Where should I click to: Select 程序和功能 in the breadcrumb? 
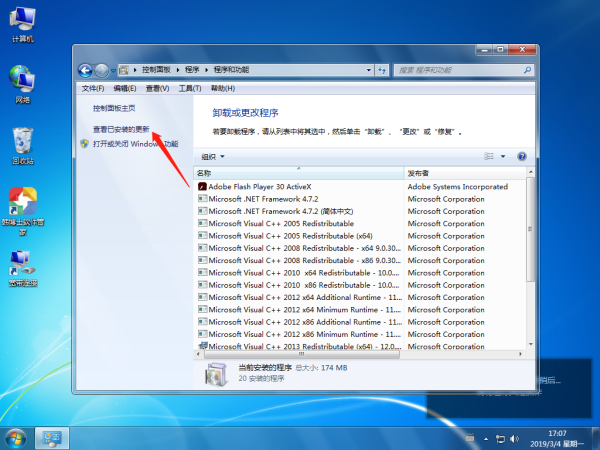(231, 70)
